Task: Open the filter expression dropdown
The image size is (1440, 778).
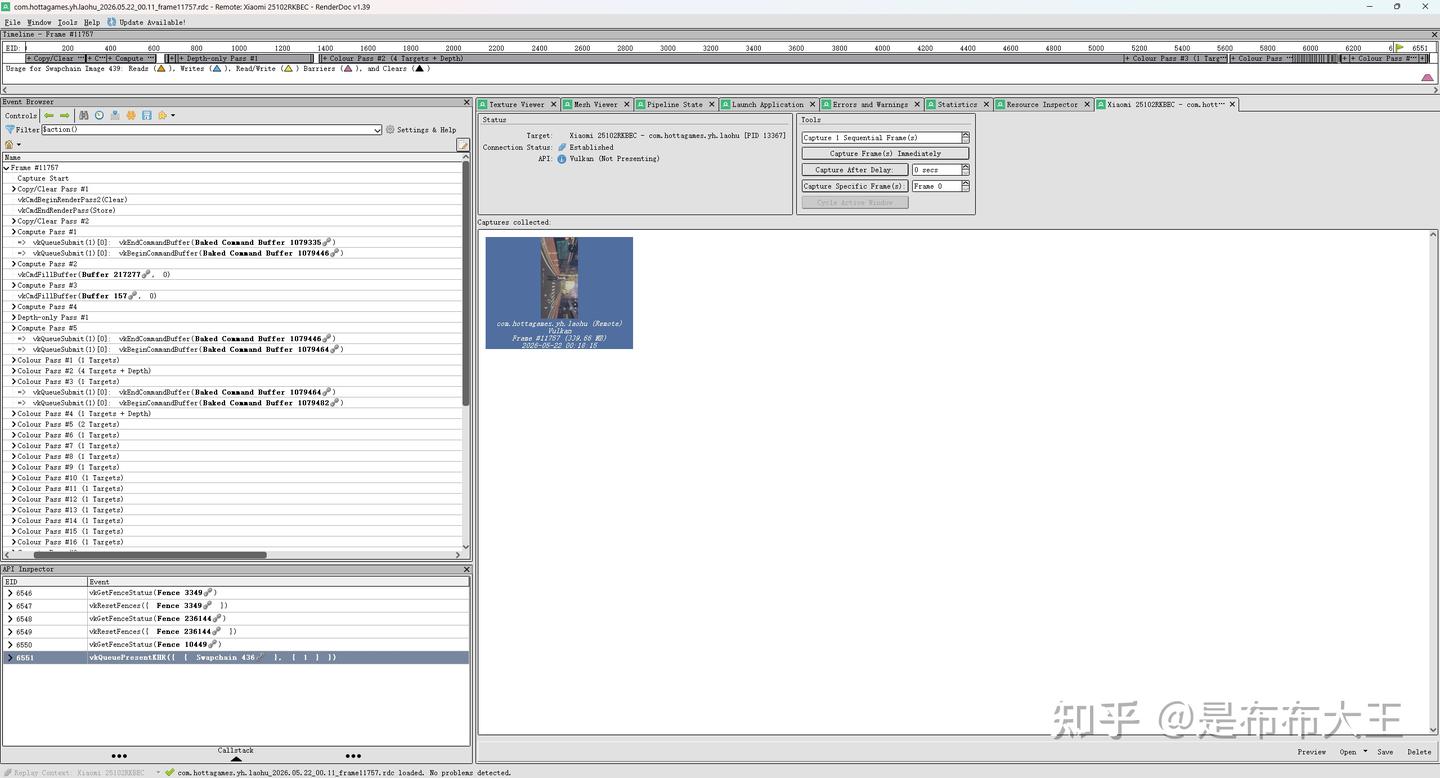Action: tap(377, 130)
